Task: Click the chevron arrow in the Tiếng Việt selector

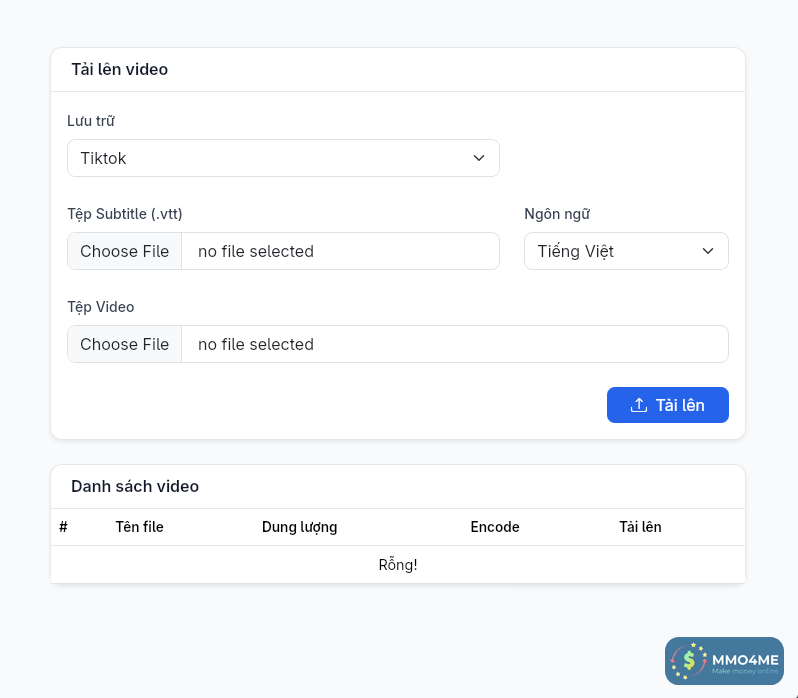Action: pyautogui.click(x=708, y=251)
